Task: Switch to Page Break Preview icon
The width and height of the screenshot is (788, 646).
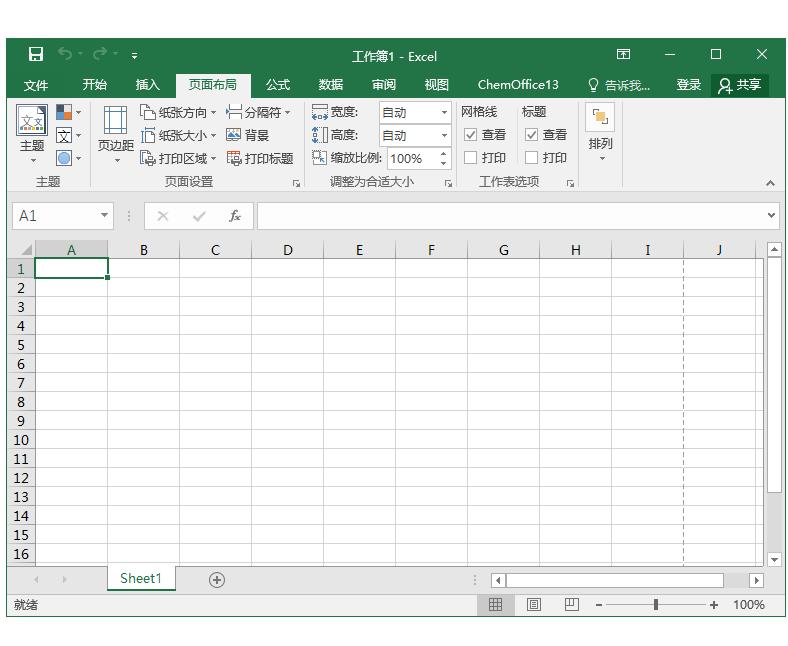Action: (571, 604)
